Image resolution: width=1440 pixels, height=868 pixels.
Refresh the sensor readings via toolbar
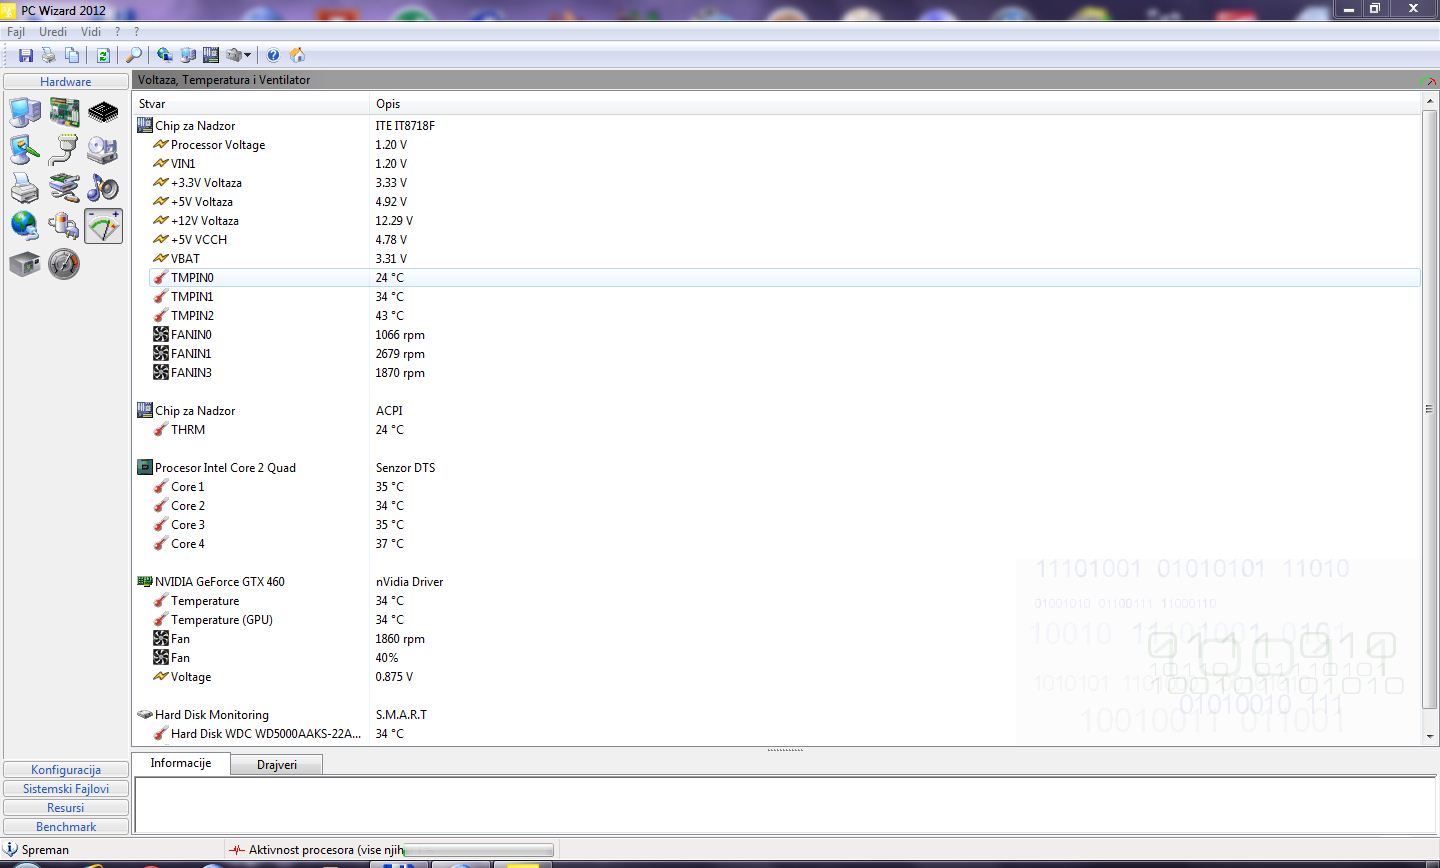[103, 55]
